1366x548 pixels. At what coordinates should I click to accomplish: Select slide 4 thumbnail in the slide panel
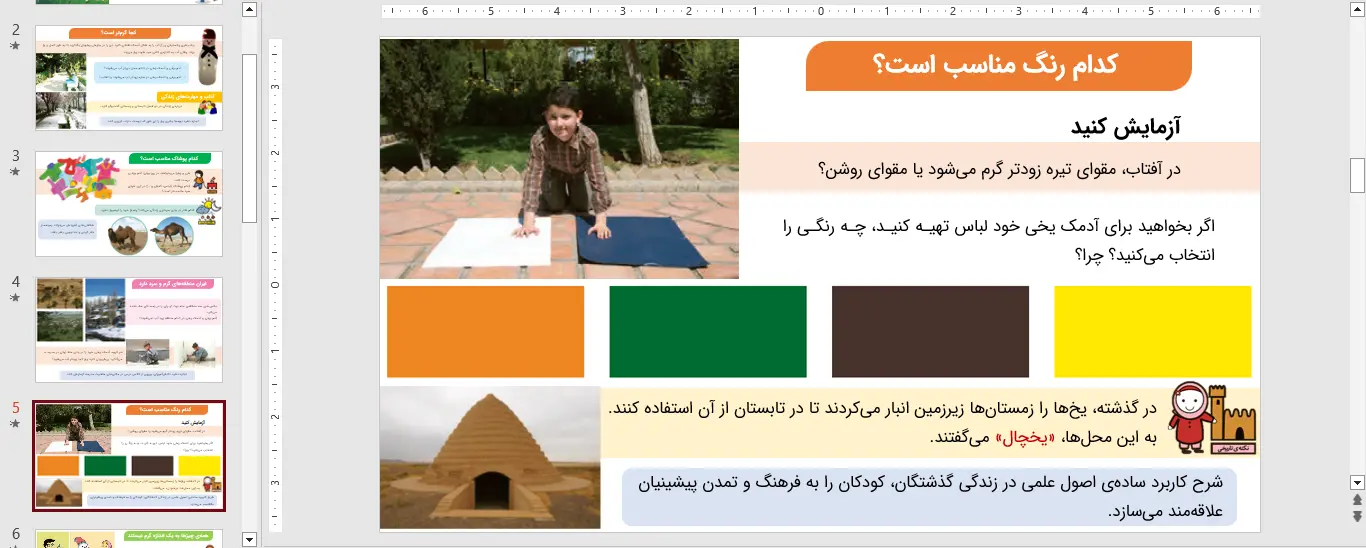tap(129, 330)
